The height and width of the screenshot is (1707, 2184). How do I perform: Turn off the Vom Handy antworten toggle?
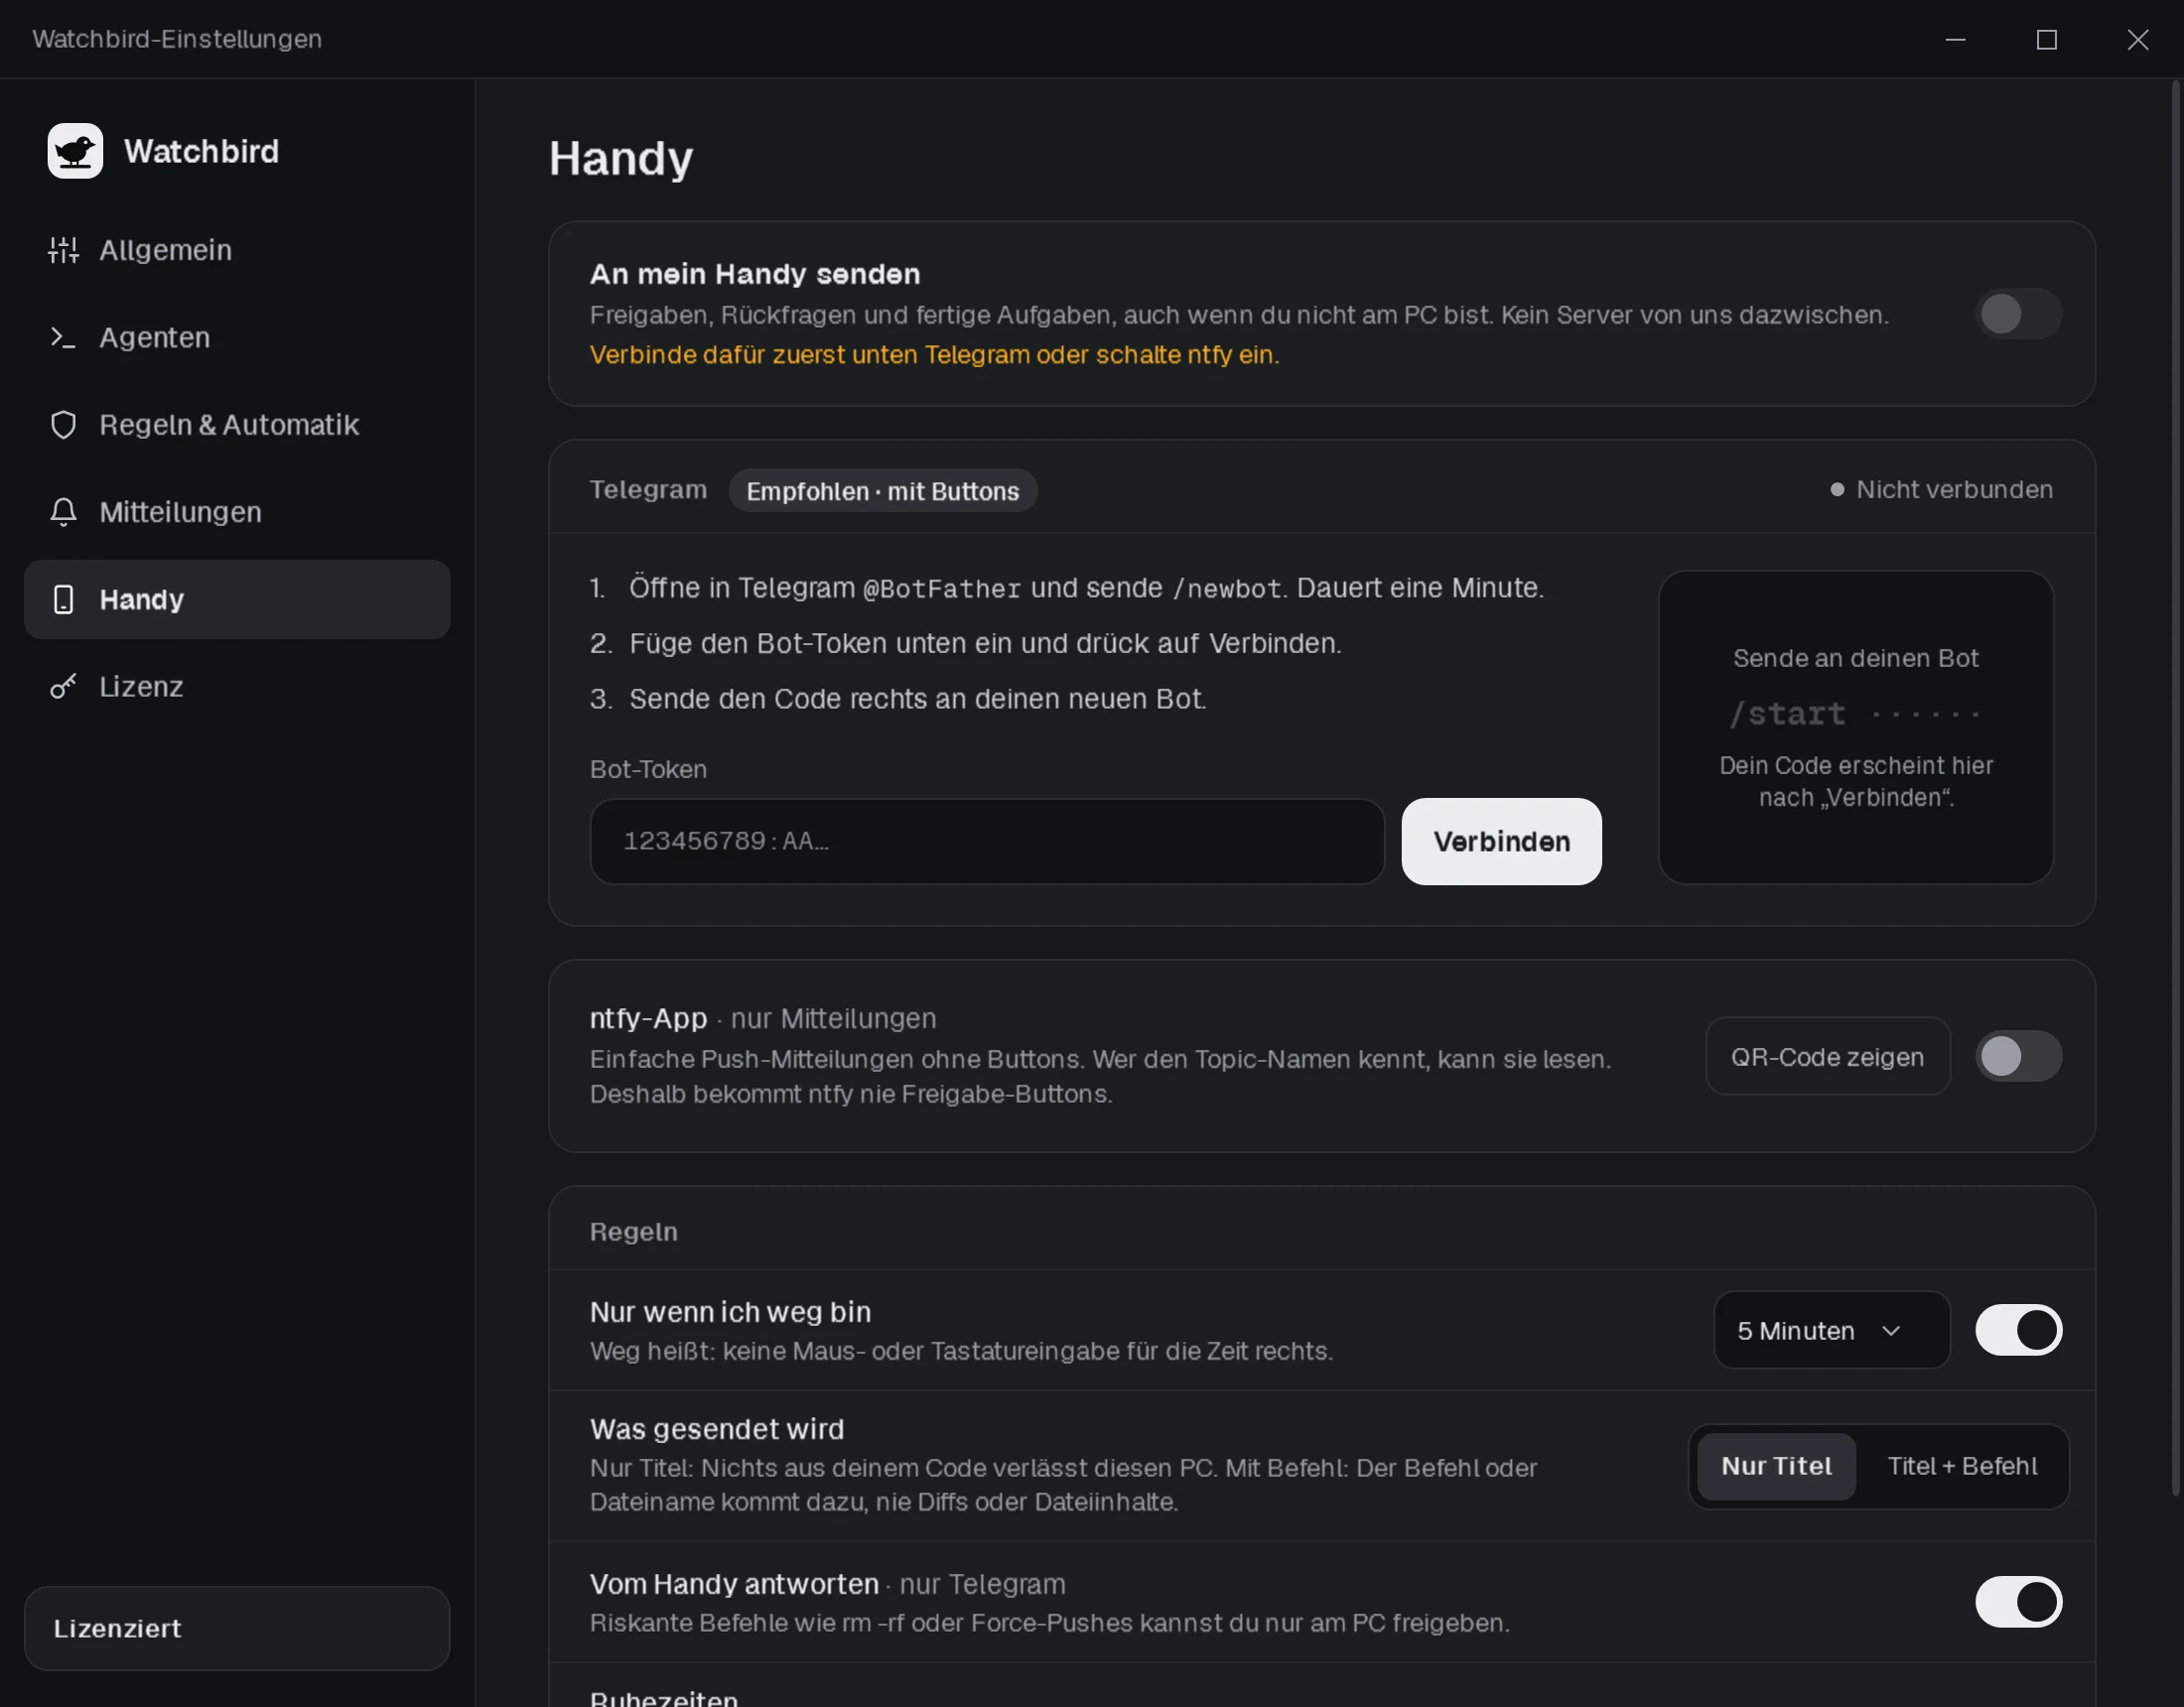click(2018, 1602)
